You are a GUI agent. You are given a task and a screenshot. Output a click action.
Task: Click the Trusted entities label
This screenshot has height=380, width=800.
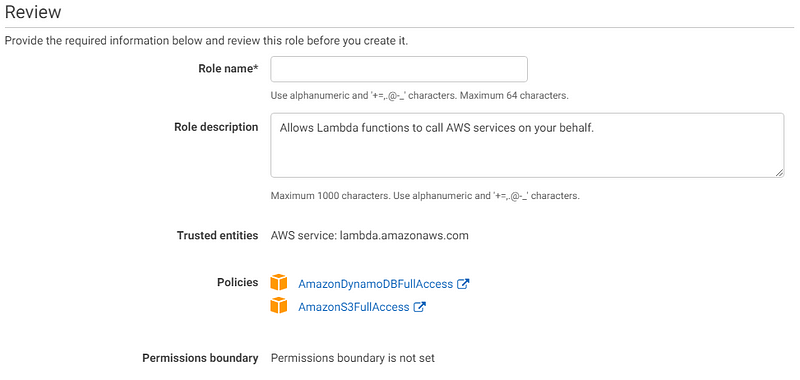(217, 236)
